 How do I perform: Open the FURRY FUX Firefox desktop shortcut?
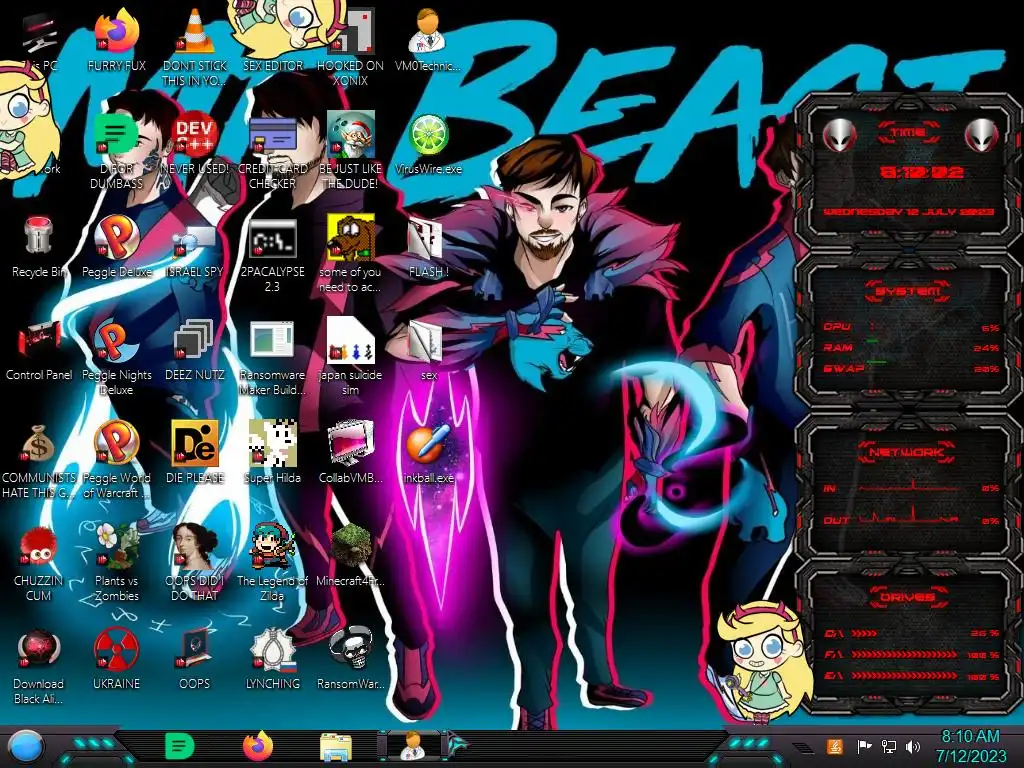coord(117,39)
